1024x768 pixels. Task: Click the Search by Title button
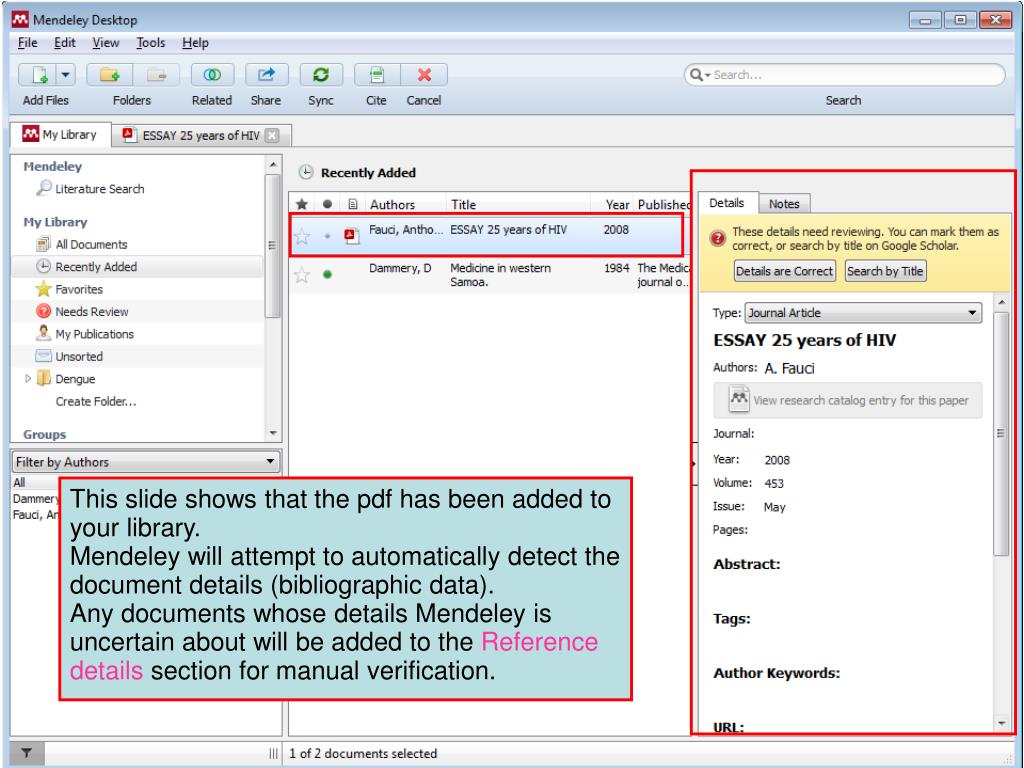coord(885,271)
